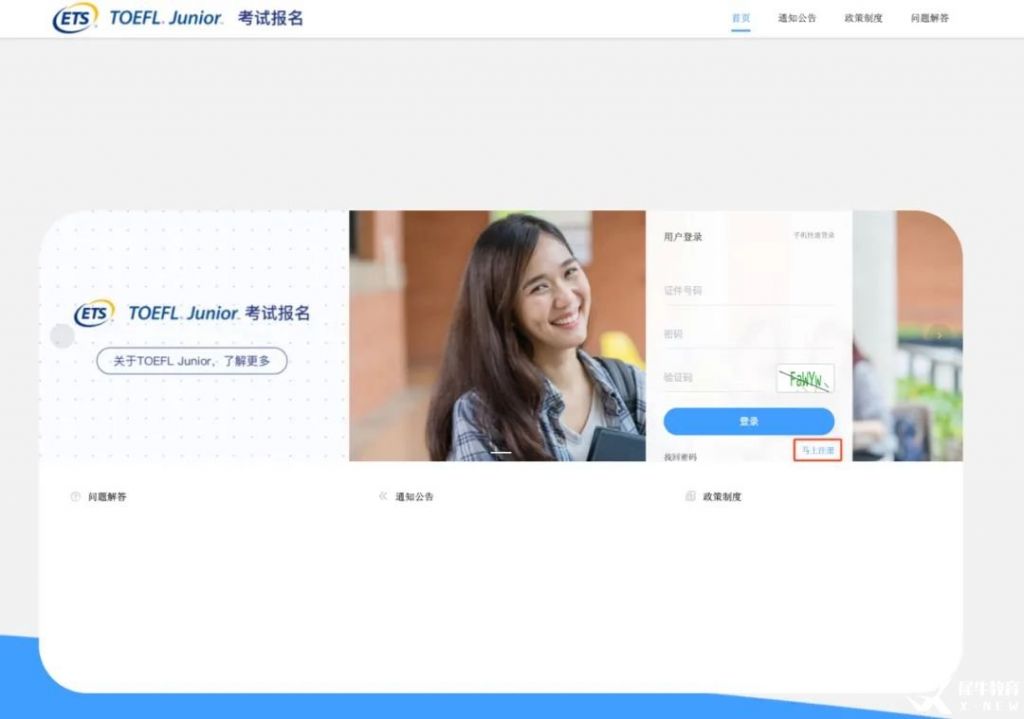1024x719 pixels.
Task: Click the carousel next-slide arrow
Action: pyautogui.click(x=939, y=335)
